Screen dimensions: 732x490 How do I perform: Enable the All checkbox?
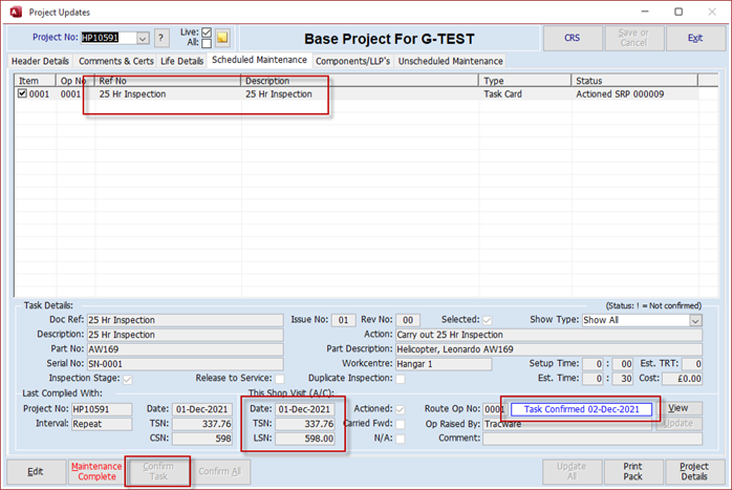tap(206, 44)
